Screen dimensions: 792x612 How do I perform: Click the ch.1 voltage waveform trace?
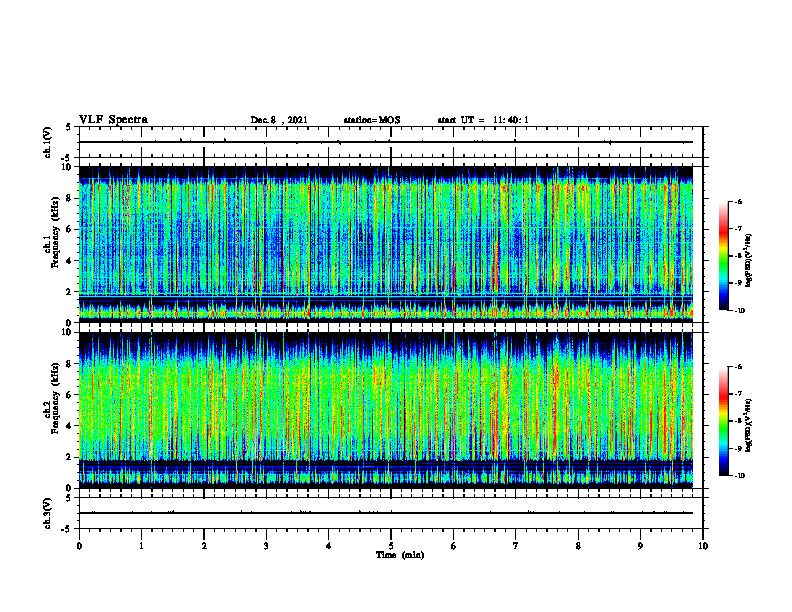point(386,142)
